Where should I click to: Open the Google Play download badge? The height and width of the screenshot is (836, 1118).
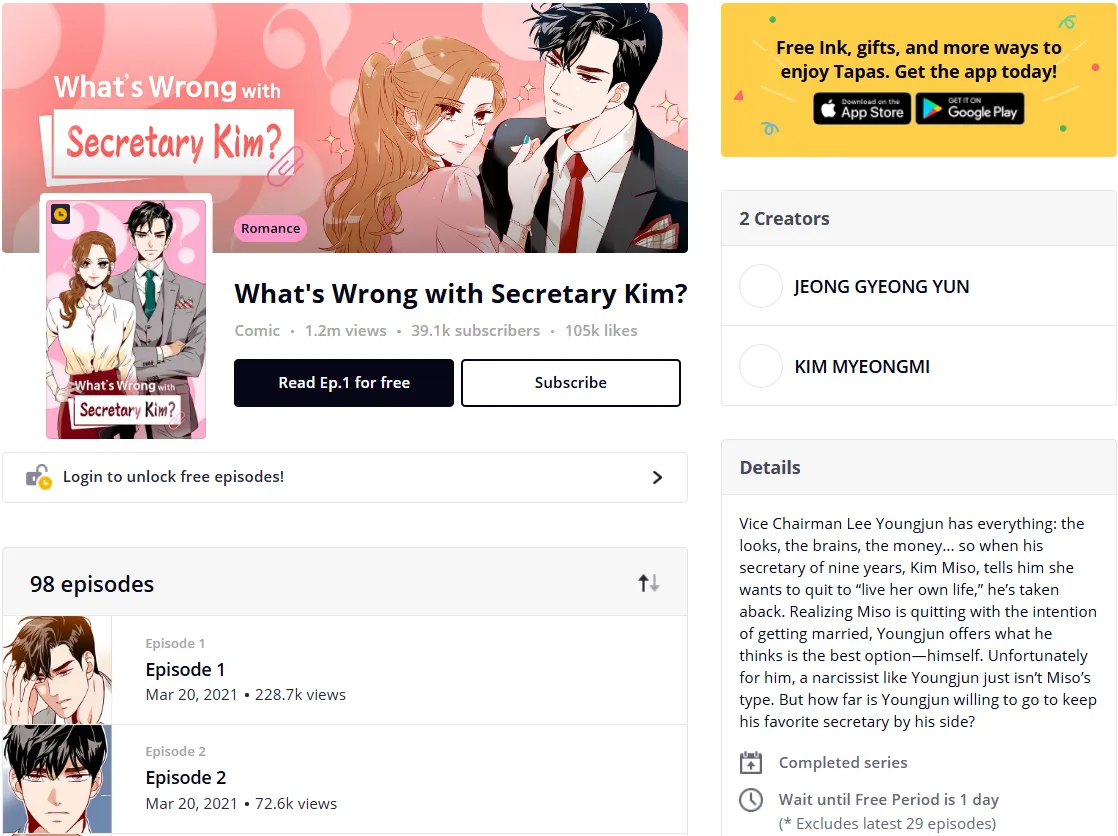point(970,108)
